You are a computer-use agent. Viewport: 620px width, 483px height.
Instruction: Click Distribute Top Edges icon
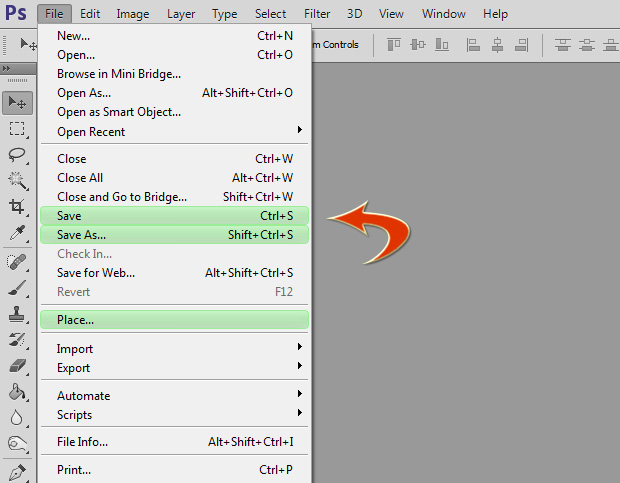(563, 45)
